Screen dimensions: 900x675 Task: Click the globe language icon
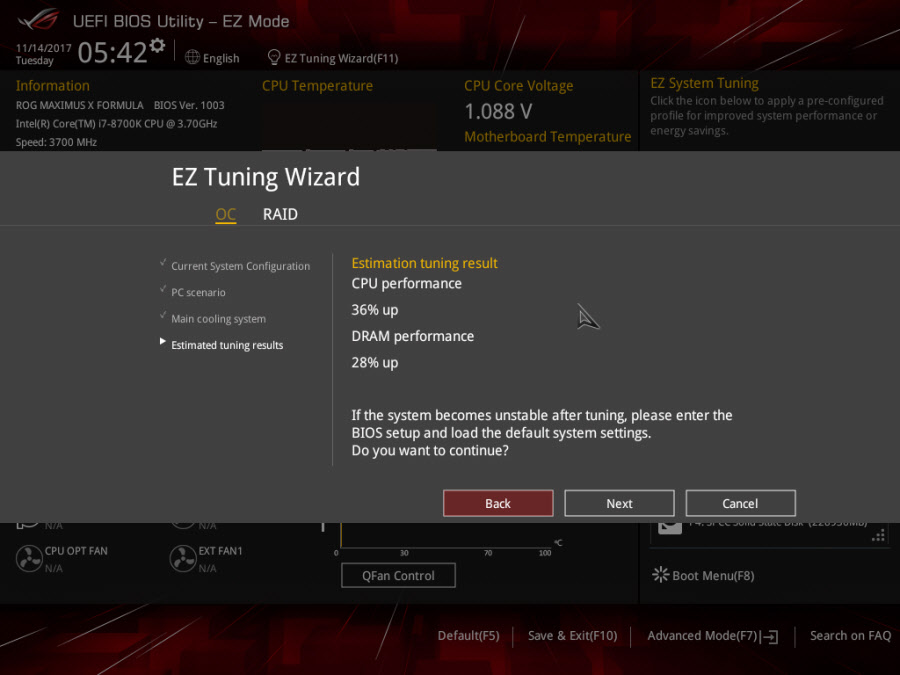[x=193, y=57]
